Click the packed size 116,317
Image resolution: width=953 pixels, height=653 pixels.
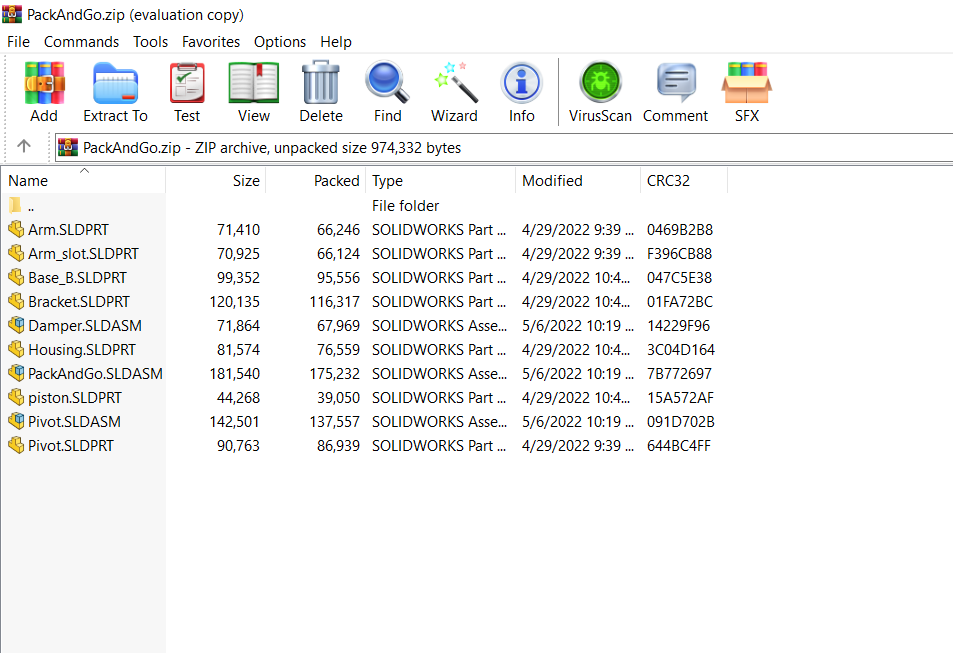pyautogui.click(x=334, y=302)
